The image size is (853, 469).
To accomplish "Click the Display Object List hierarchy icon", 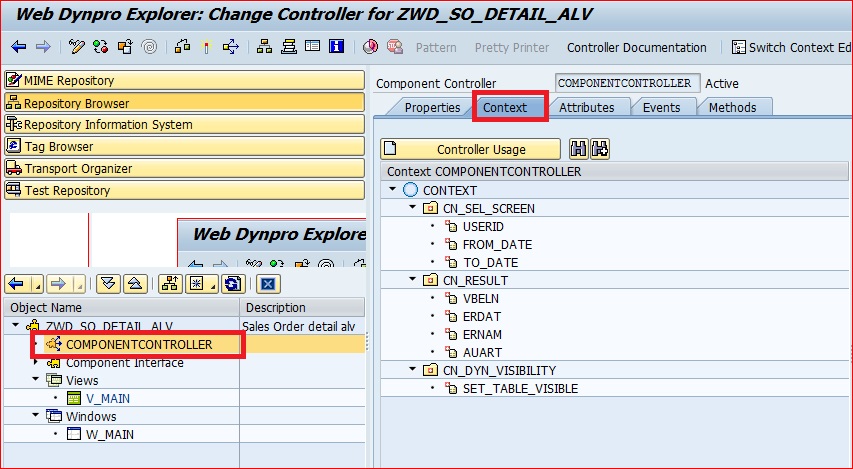I will point(264,47).
